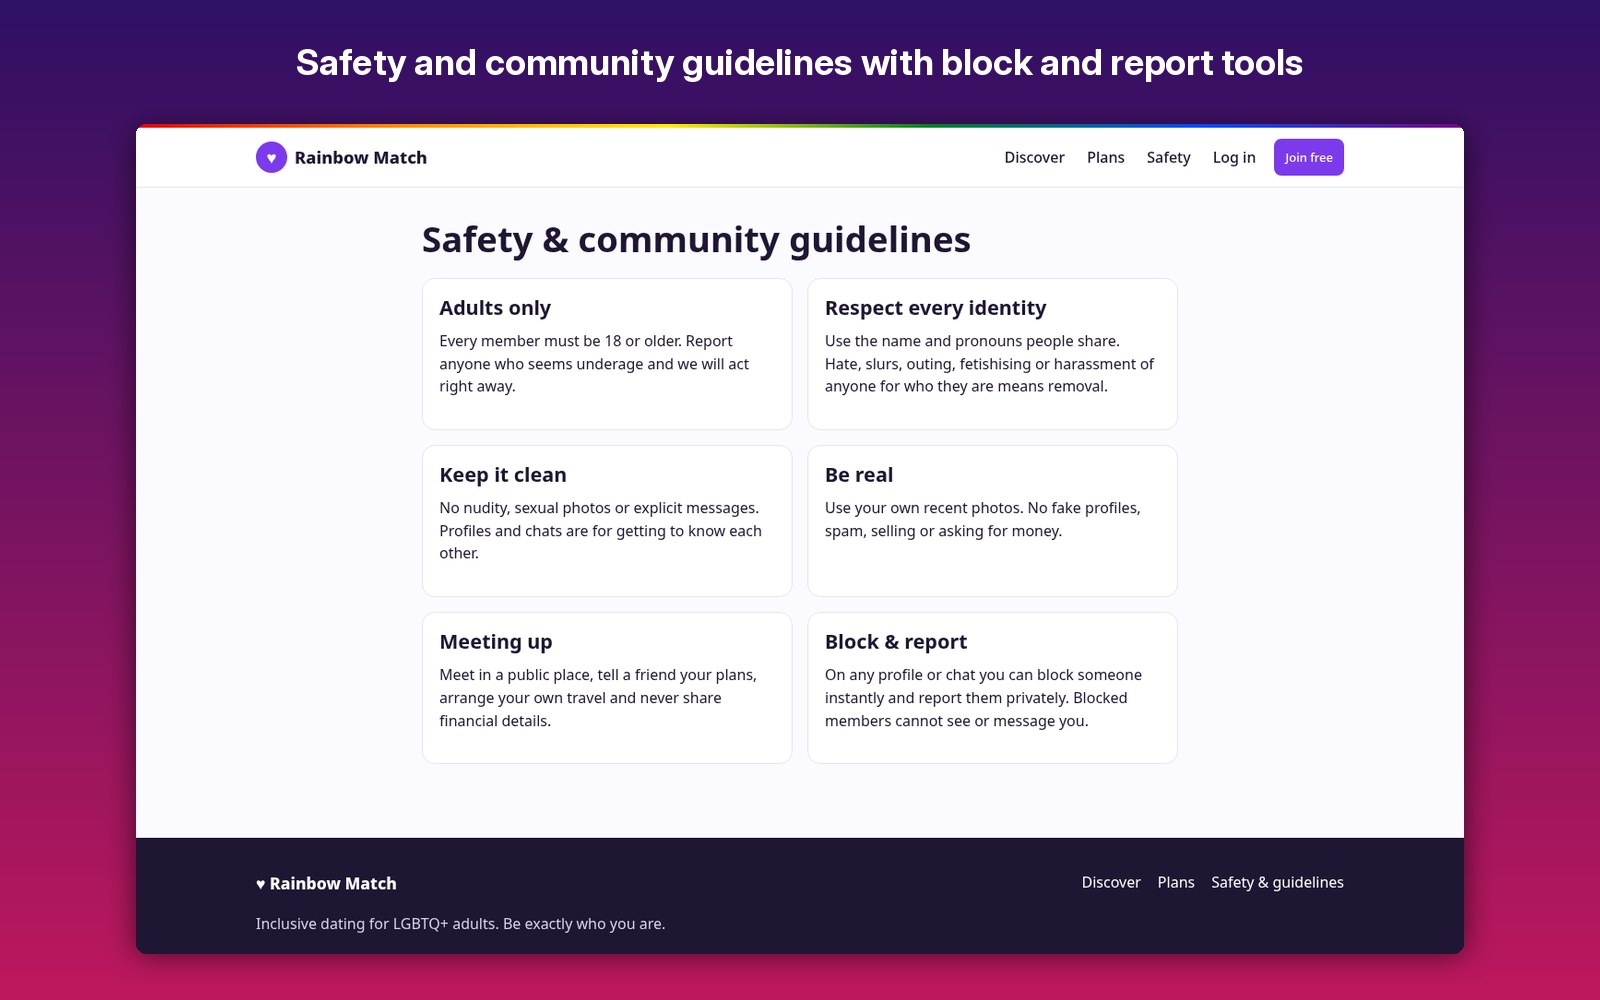Select the Adults only card heading
The height and width of the screenshot is (1000, 1600).
coord(495,308)
